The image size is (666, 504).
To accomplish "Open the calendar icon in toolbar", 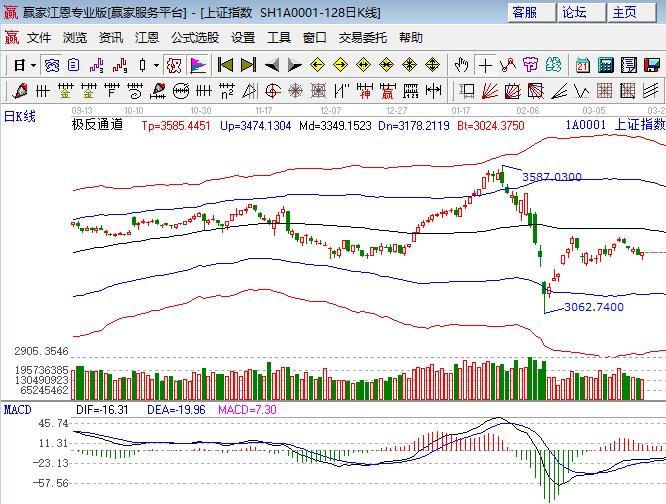I will tap(583, 65).
